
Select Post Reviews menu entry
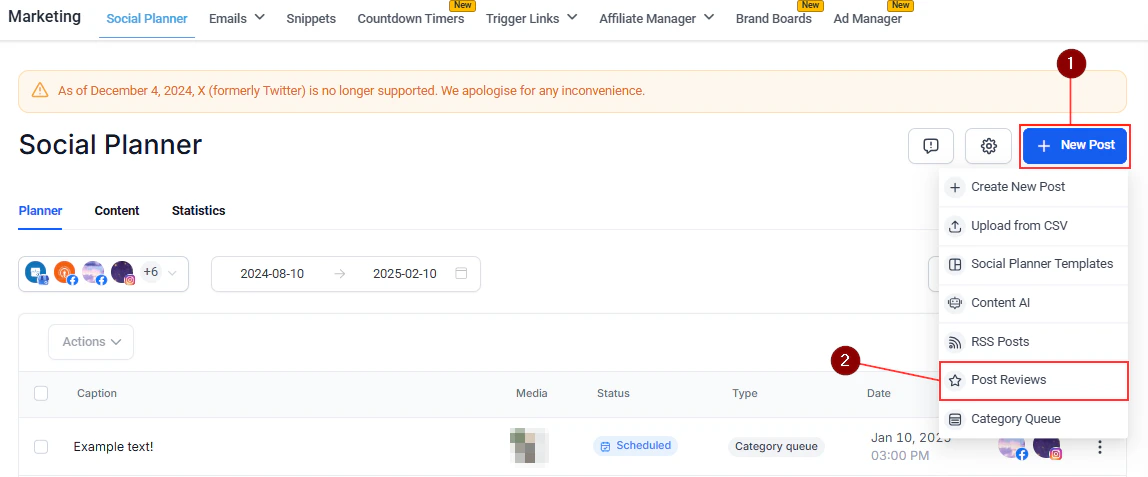click(x=1033, y=380)
